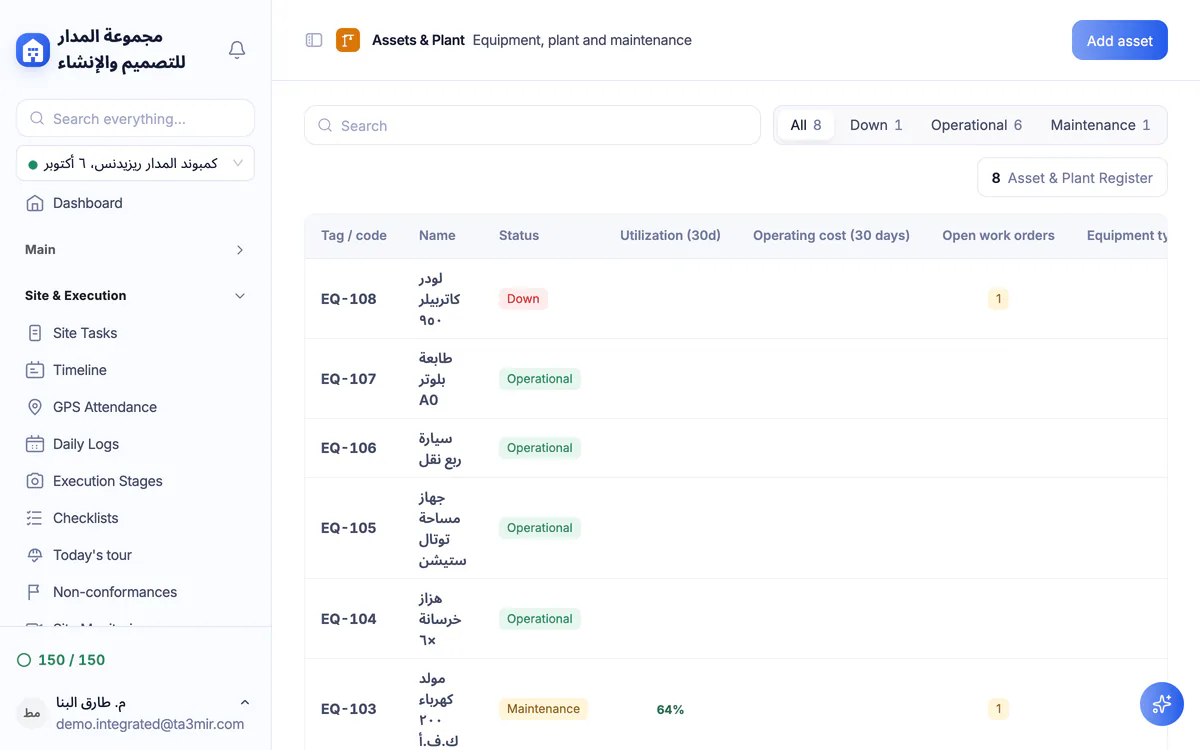Click the orange Assets & Plant crane icon
This screenshot has width=1200, height=750.
[x=348, y=40]
